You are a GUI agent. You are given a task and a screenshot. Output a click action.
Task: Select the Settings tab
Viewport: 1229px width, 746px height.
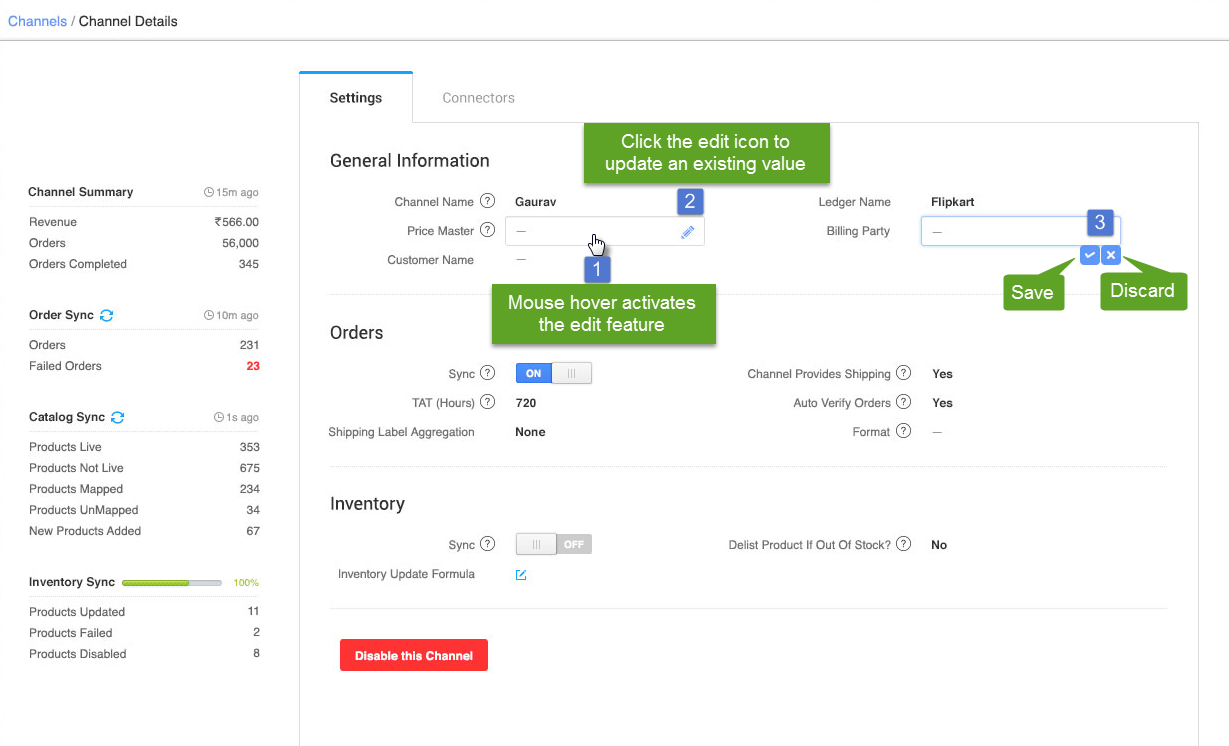click(x=355, y=97)
